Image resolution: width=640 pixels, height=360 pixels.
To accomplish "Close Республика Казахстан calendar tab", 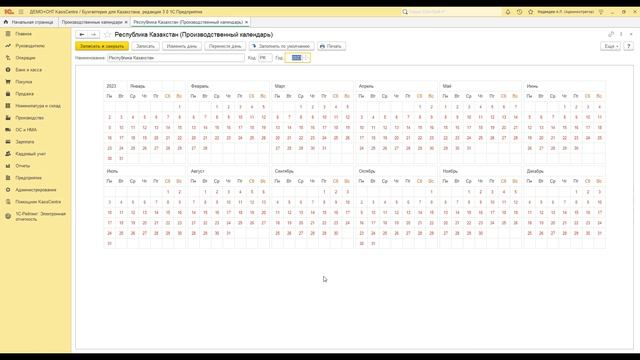I will [x=247, y=22].
